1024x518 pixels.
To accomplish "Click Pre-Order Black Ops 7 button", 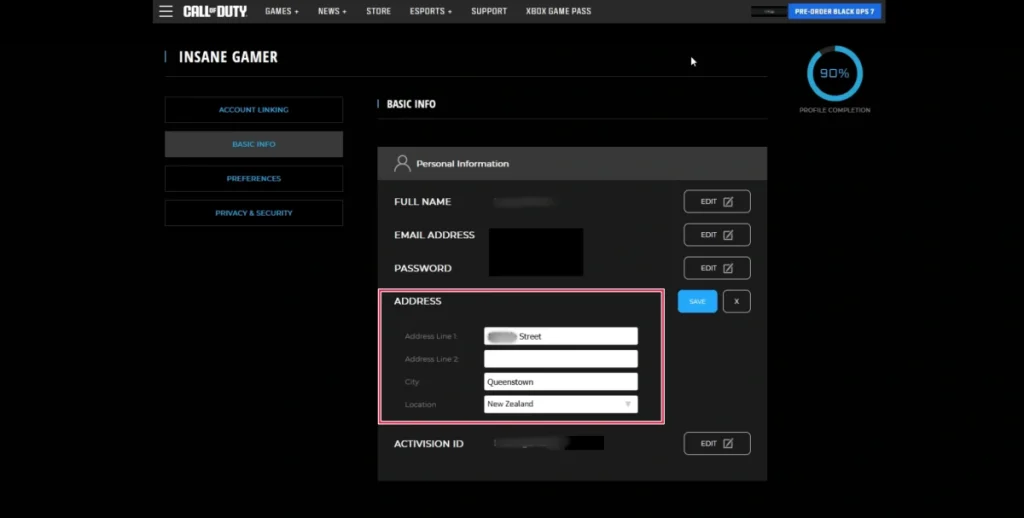I will [834, 11].
